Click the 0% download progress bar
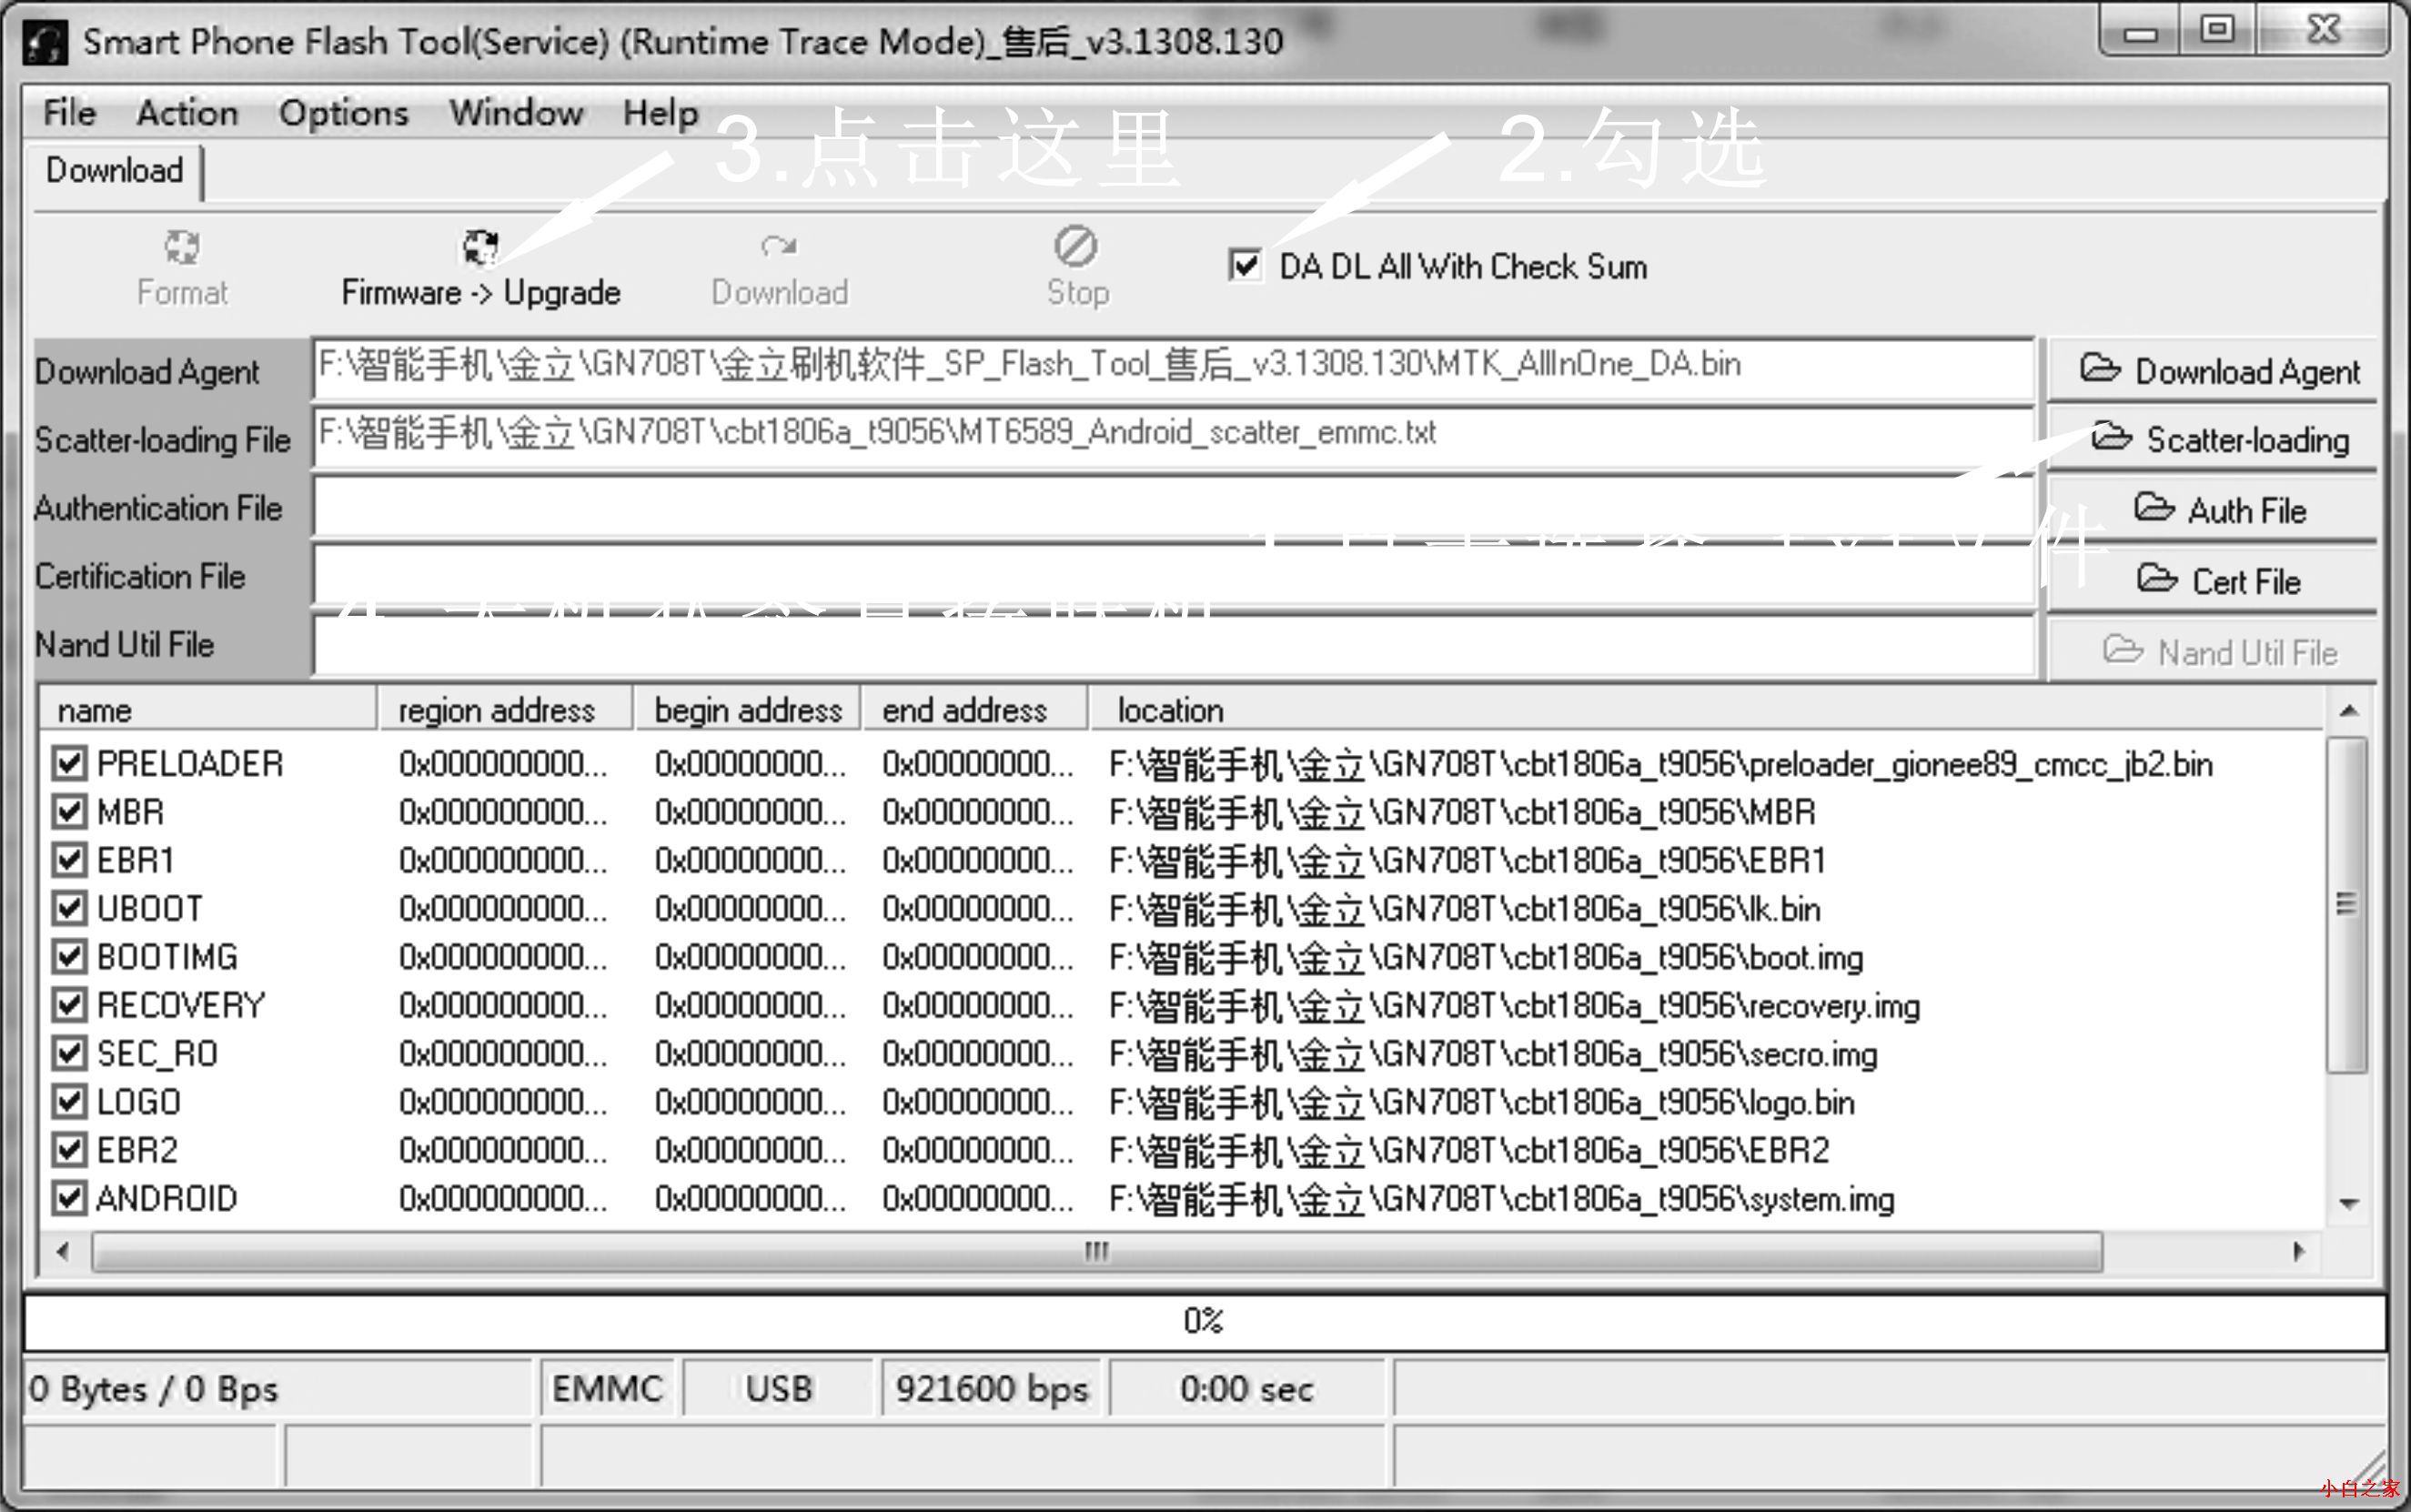Image resolution: width=2411 pixels, height=1512 pixels. point(1205,1321)
